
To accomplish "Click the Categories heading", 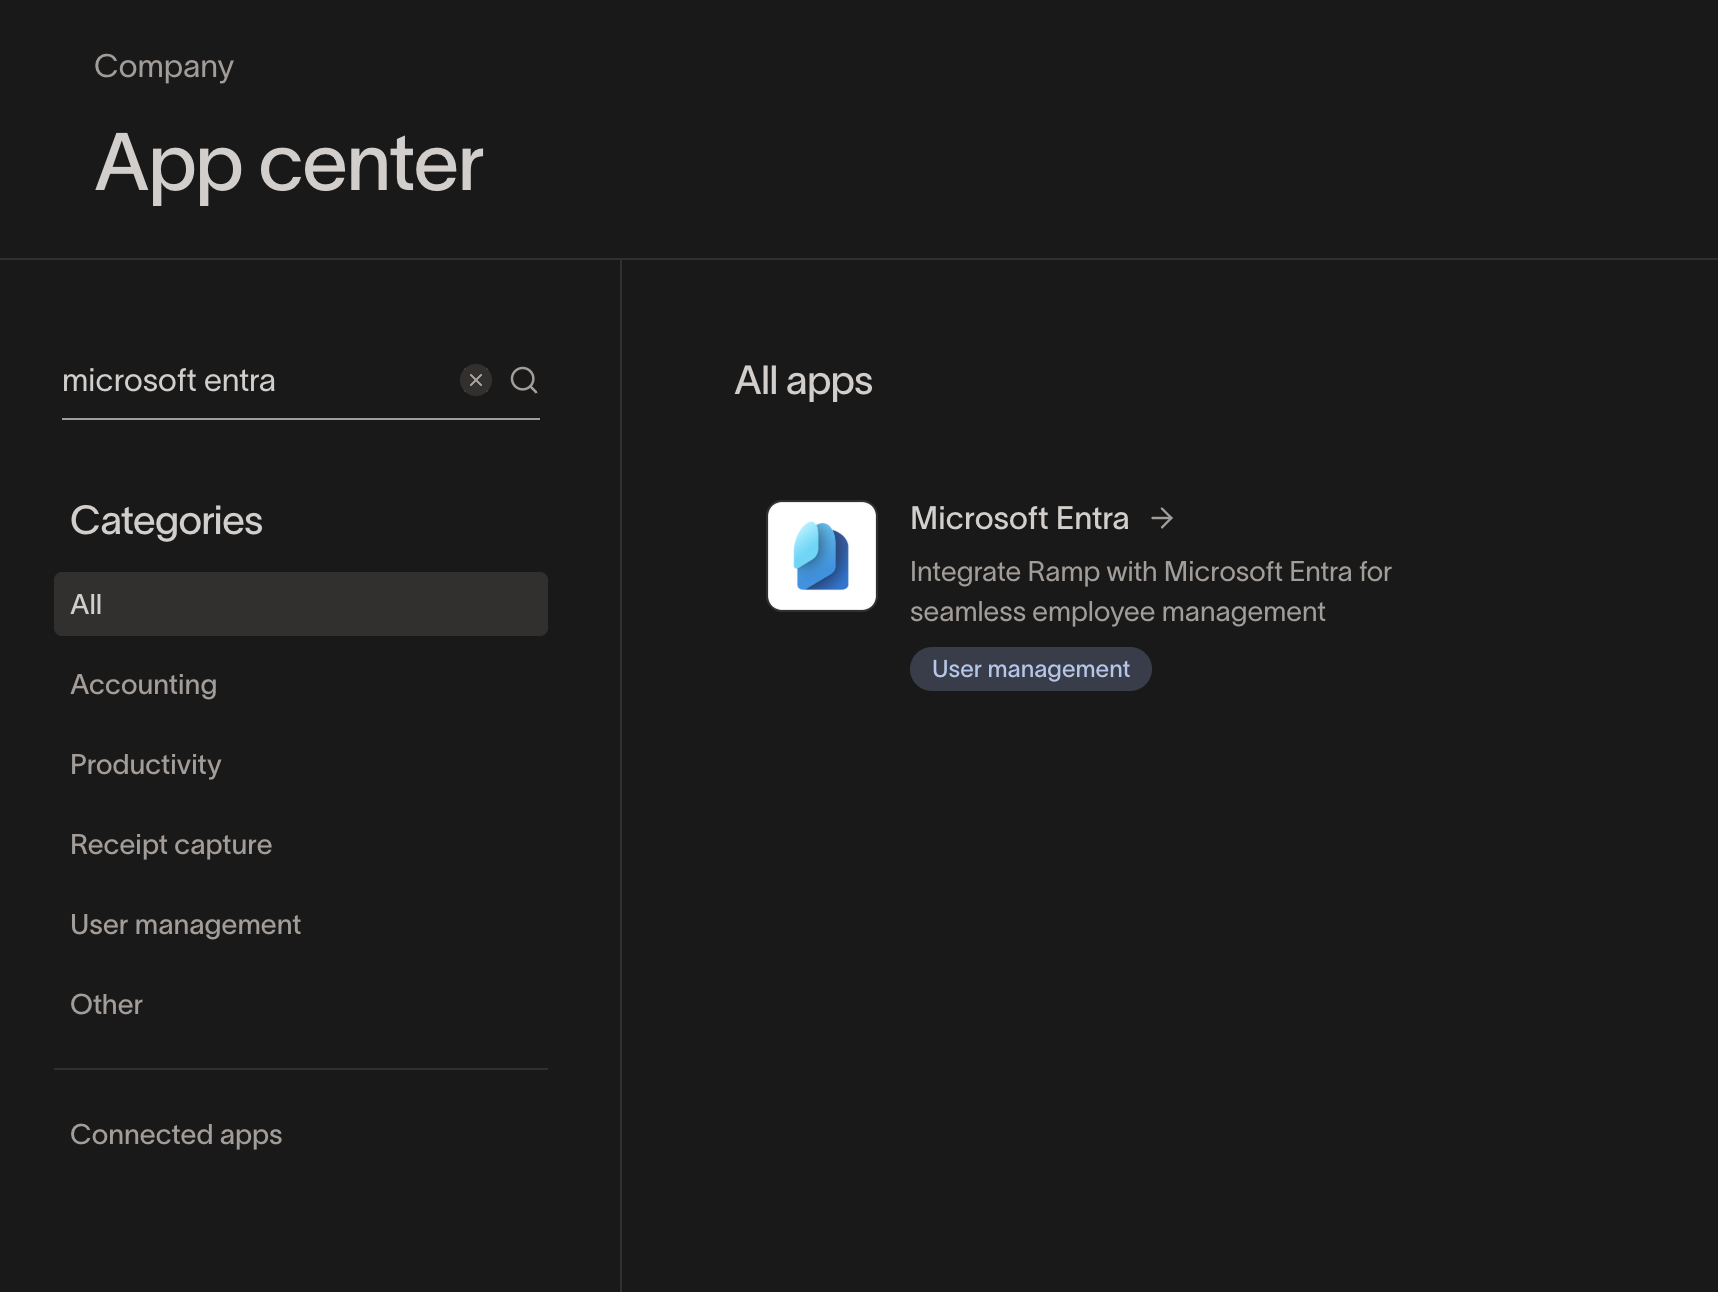I will 166,521.
